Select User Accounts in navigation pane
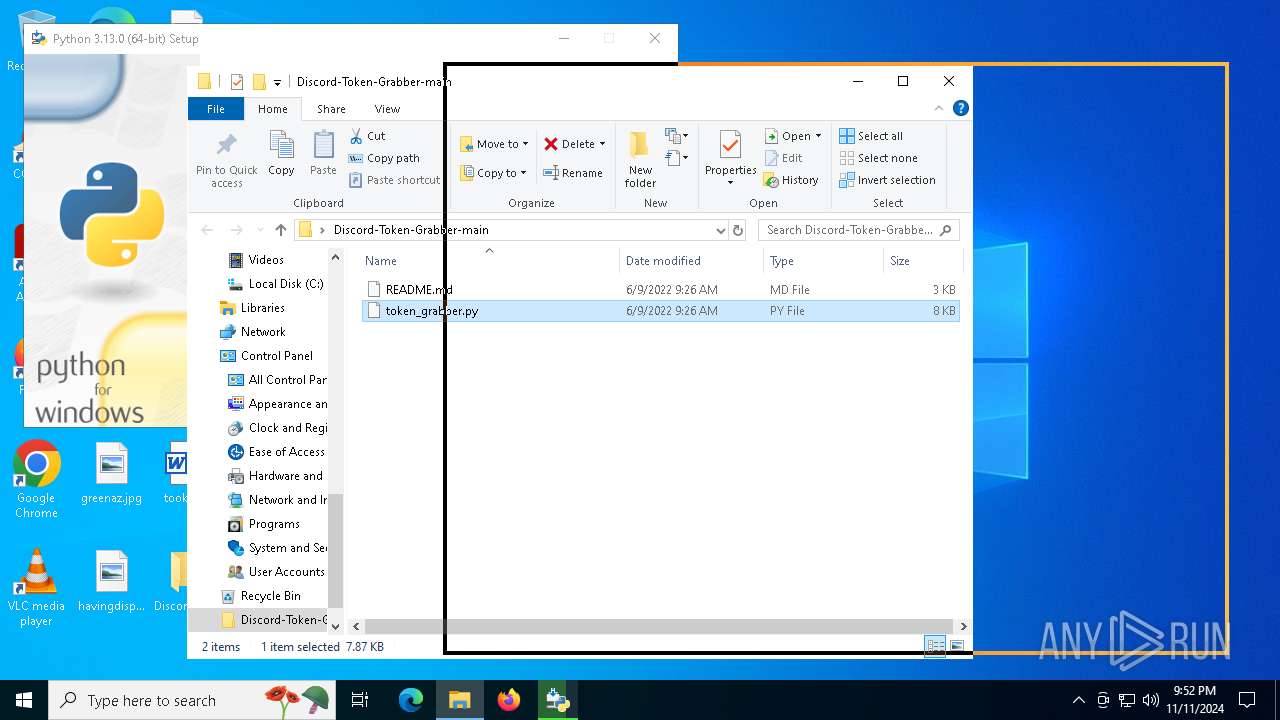 point(277,572)
